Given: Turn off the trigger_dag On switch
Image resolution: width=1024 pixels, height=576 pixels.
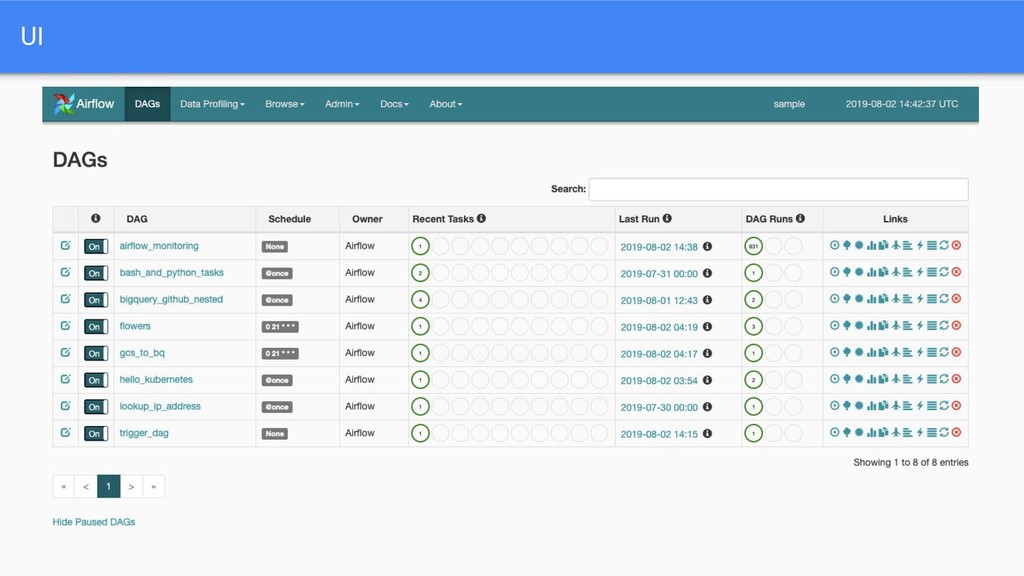Looking at the screenshot, I should (95, 434).
